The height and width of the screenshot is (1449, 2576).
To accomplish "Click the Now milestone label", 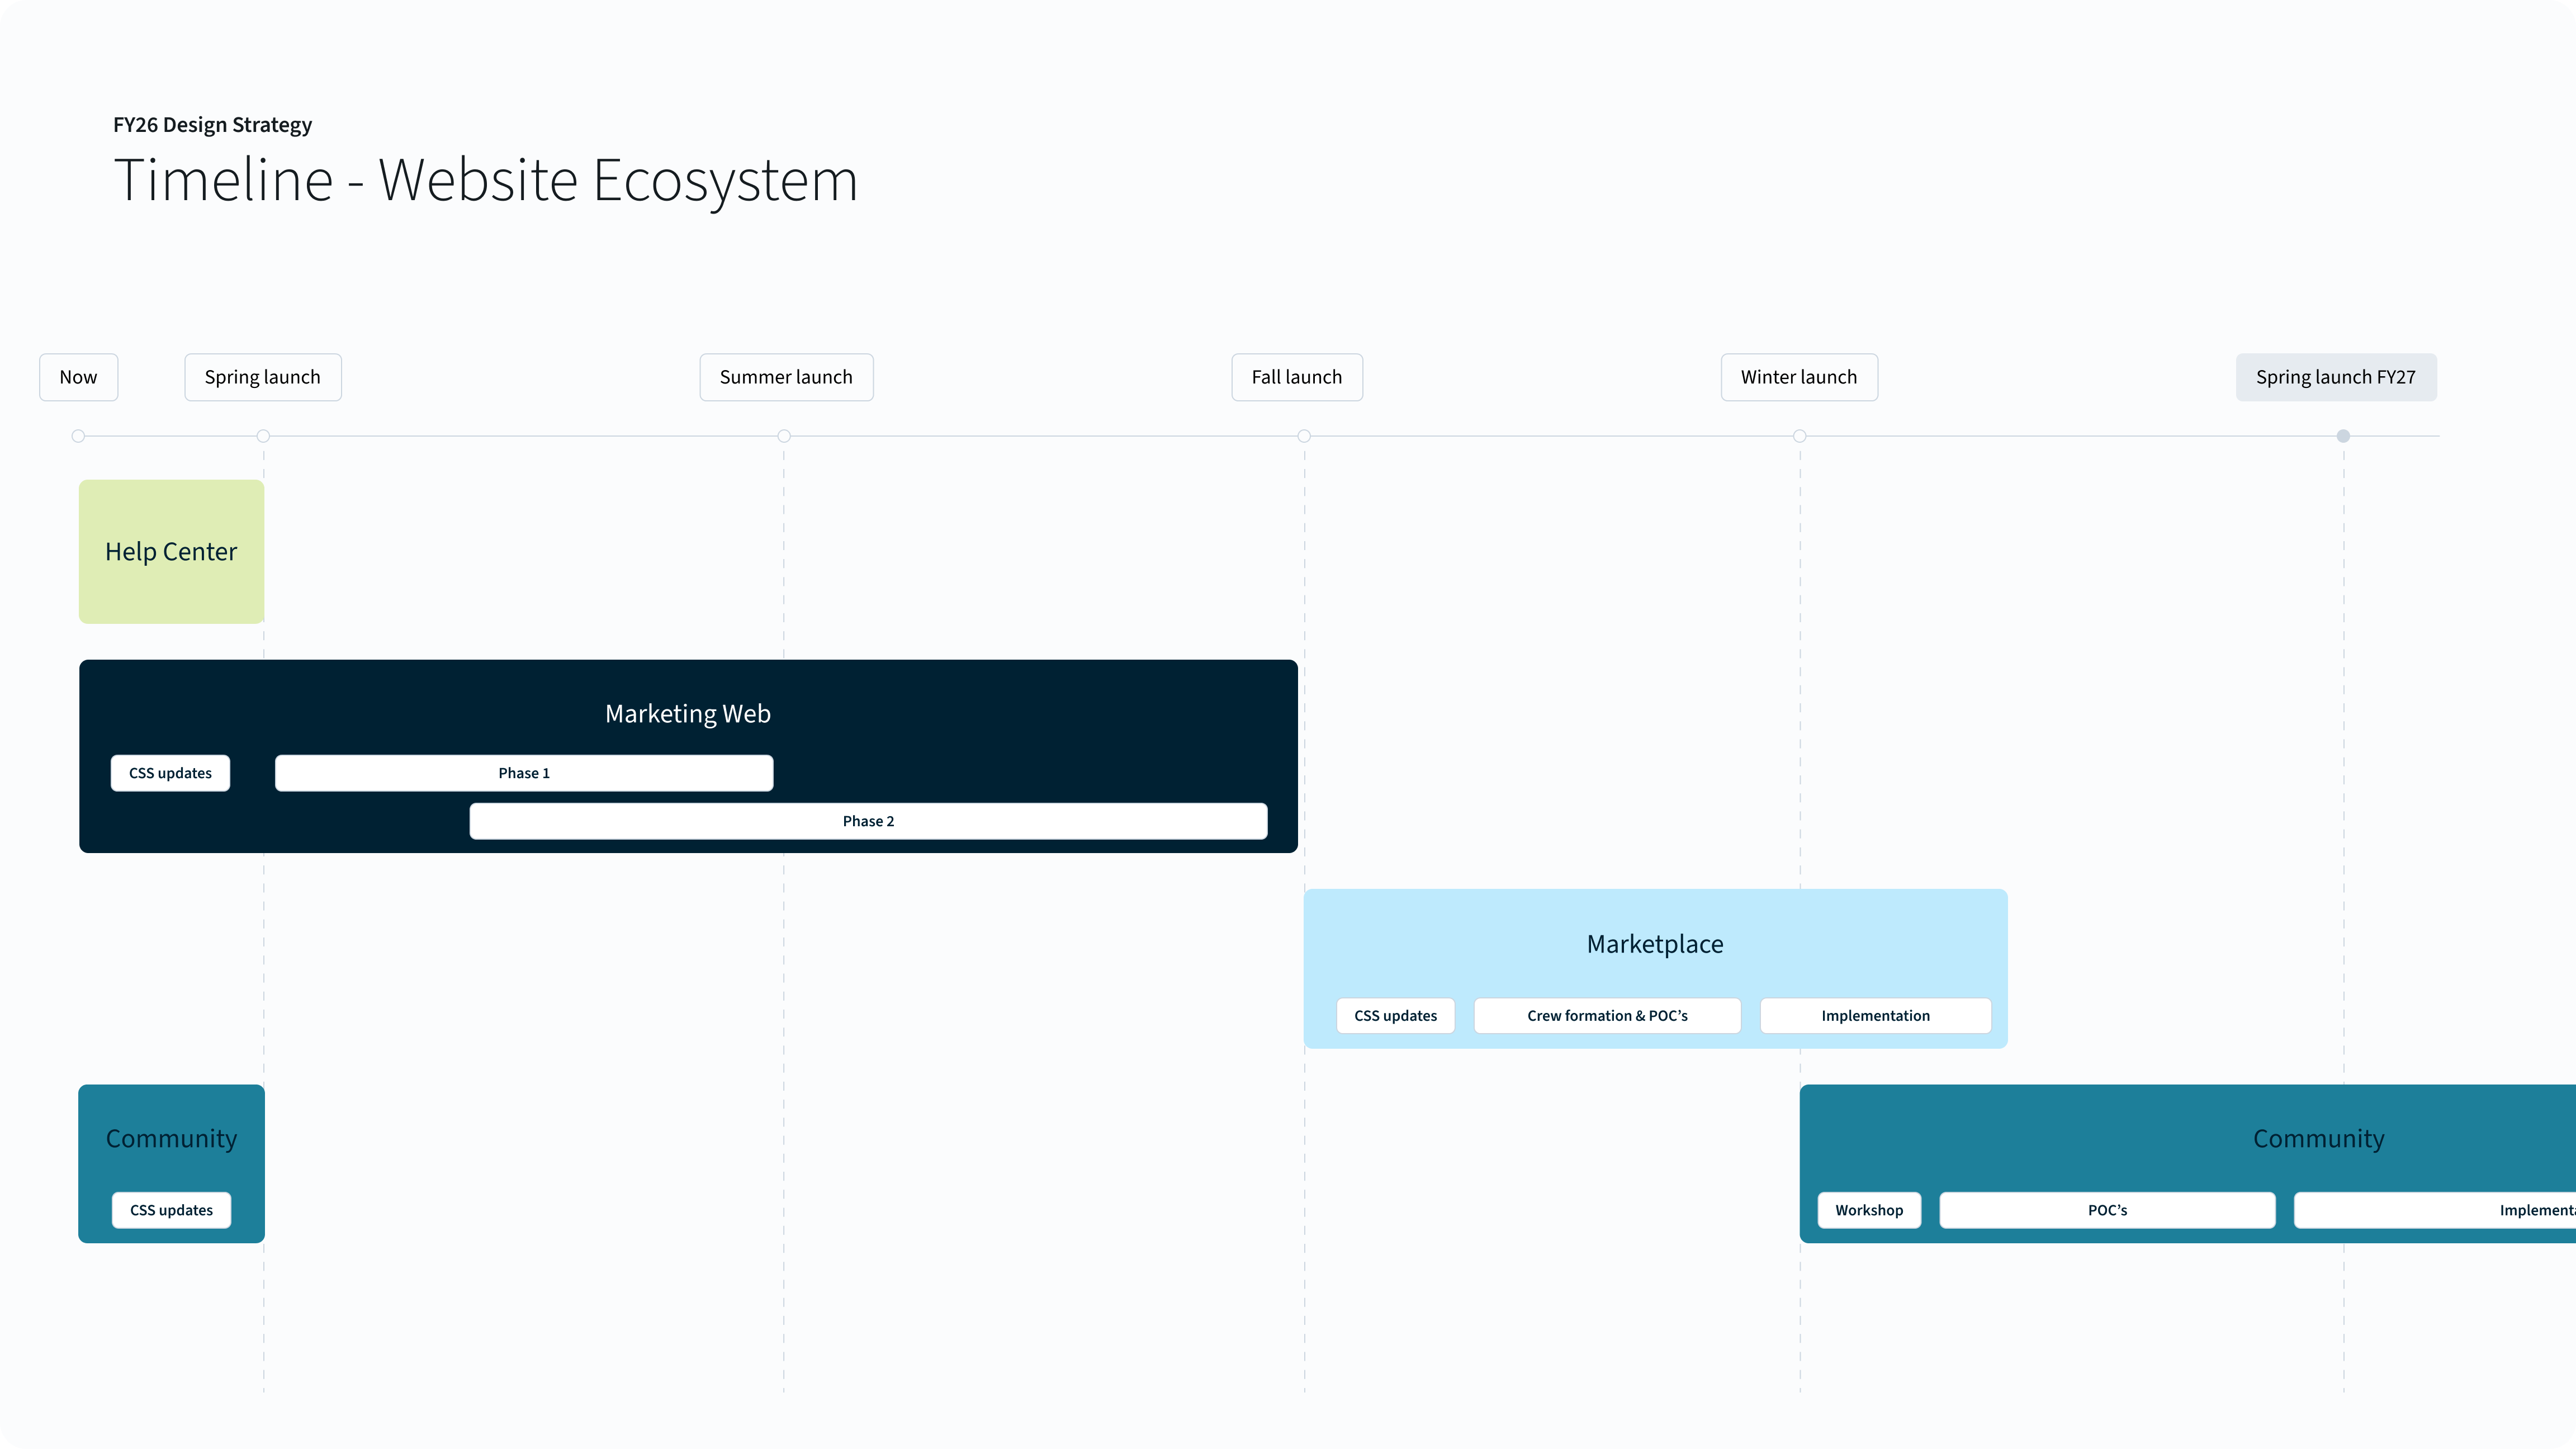I will click(x=78, y=377).
